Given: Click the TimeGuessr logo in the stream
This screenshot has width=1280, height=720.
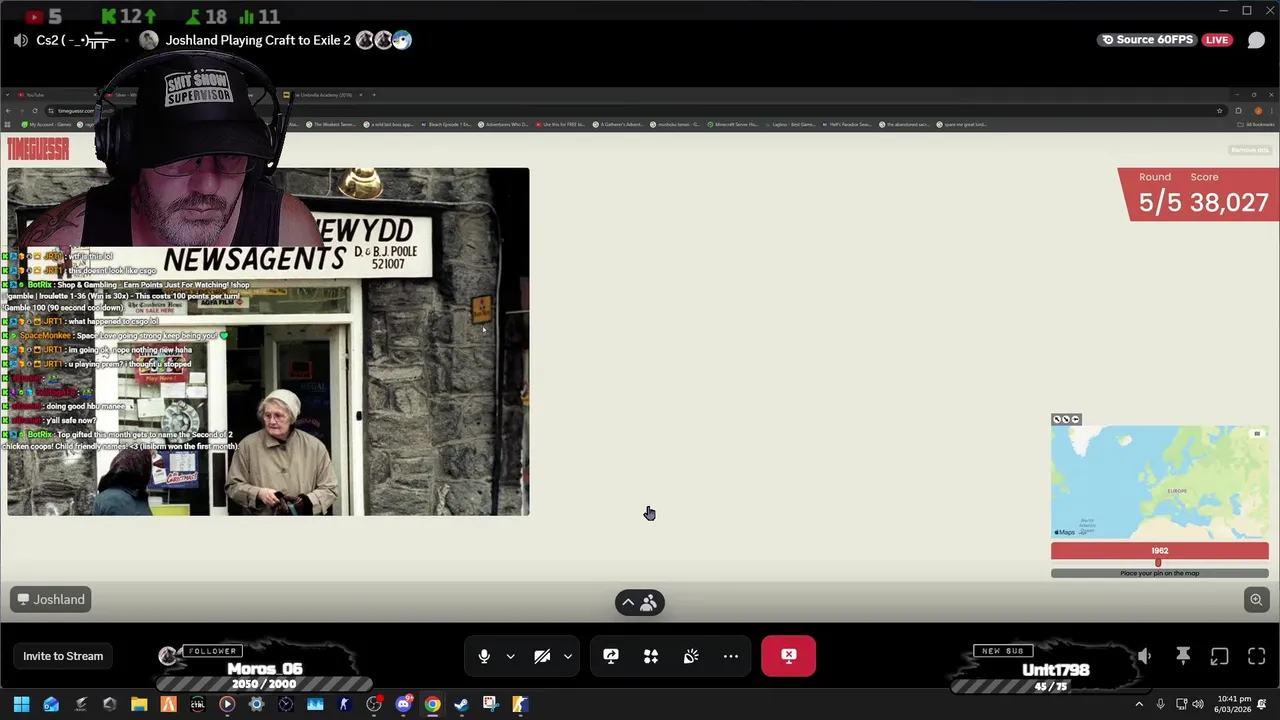Looking at the screenshot, I should click(x=38, y=150).
